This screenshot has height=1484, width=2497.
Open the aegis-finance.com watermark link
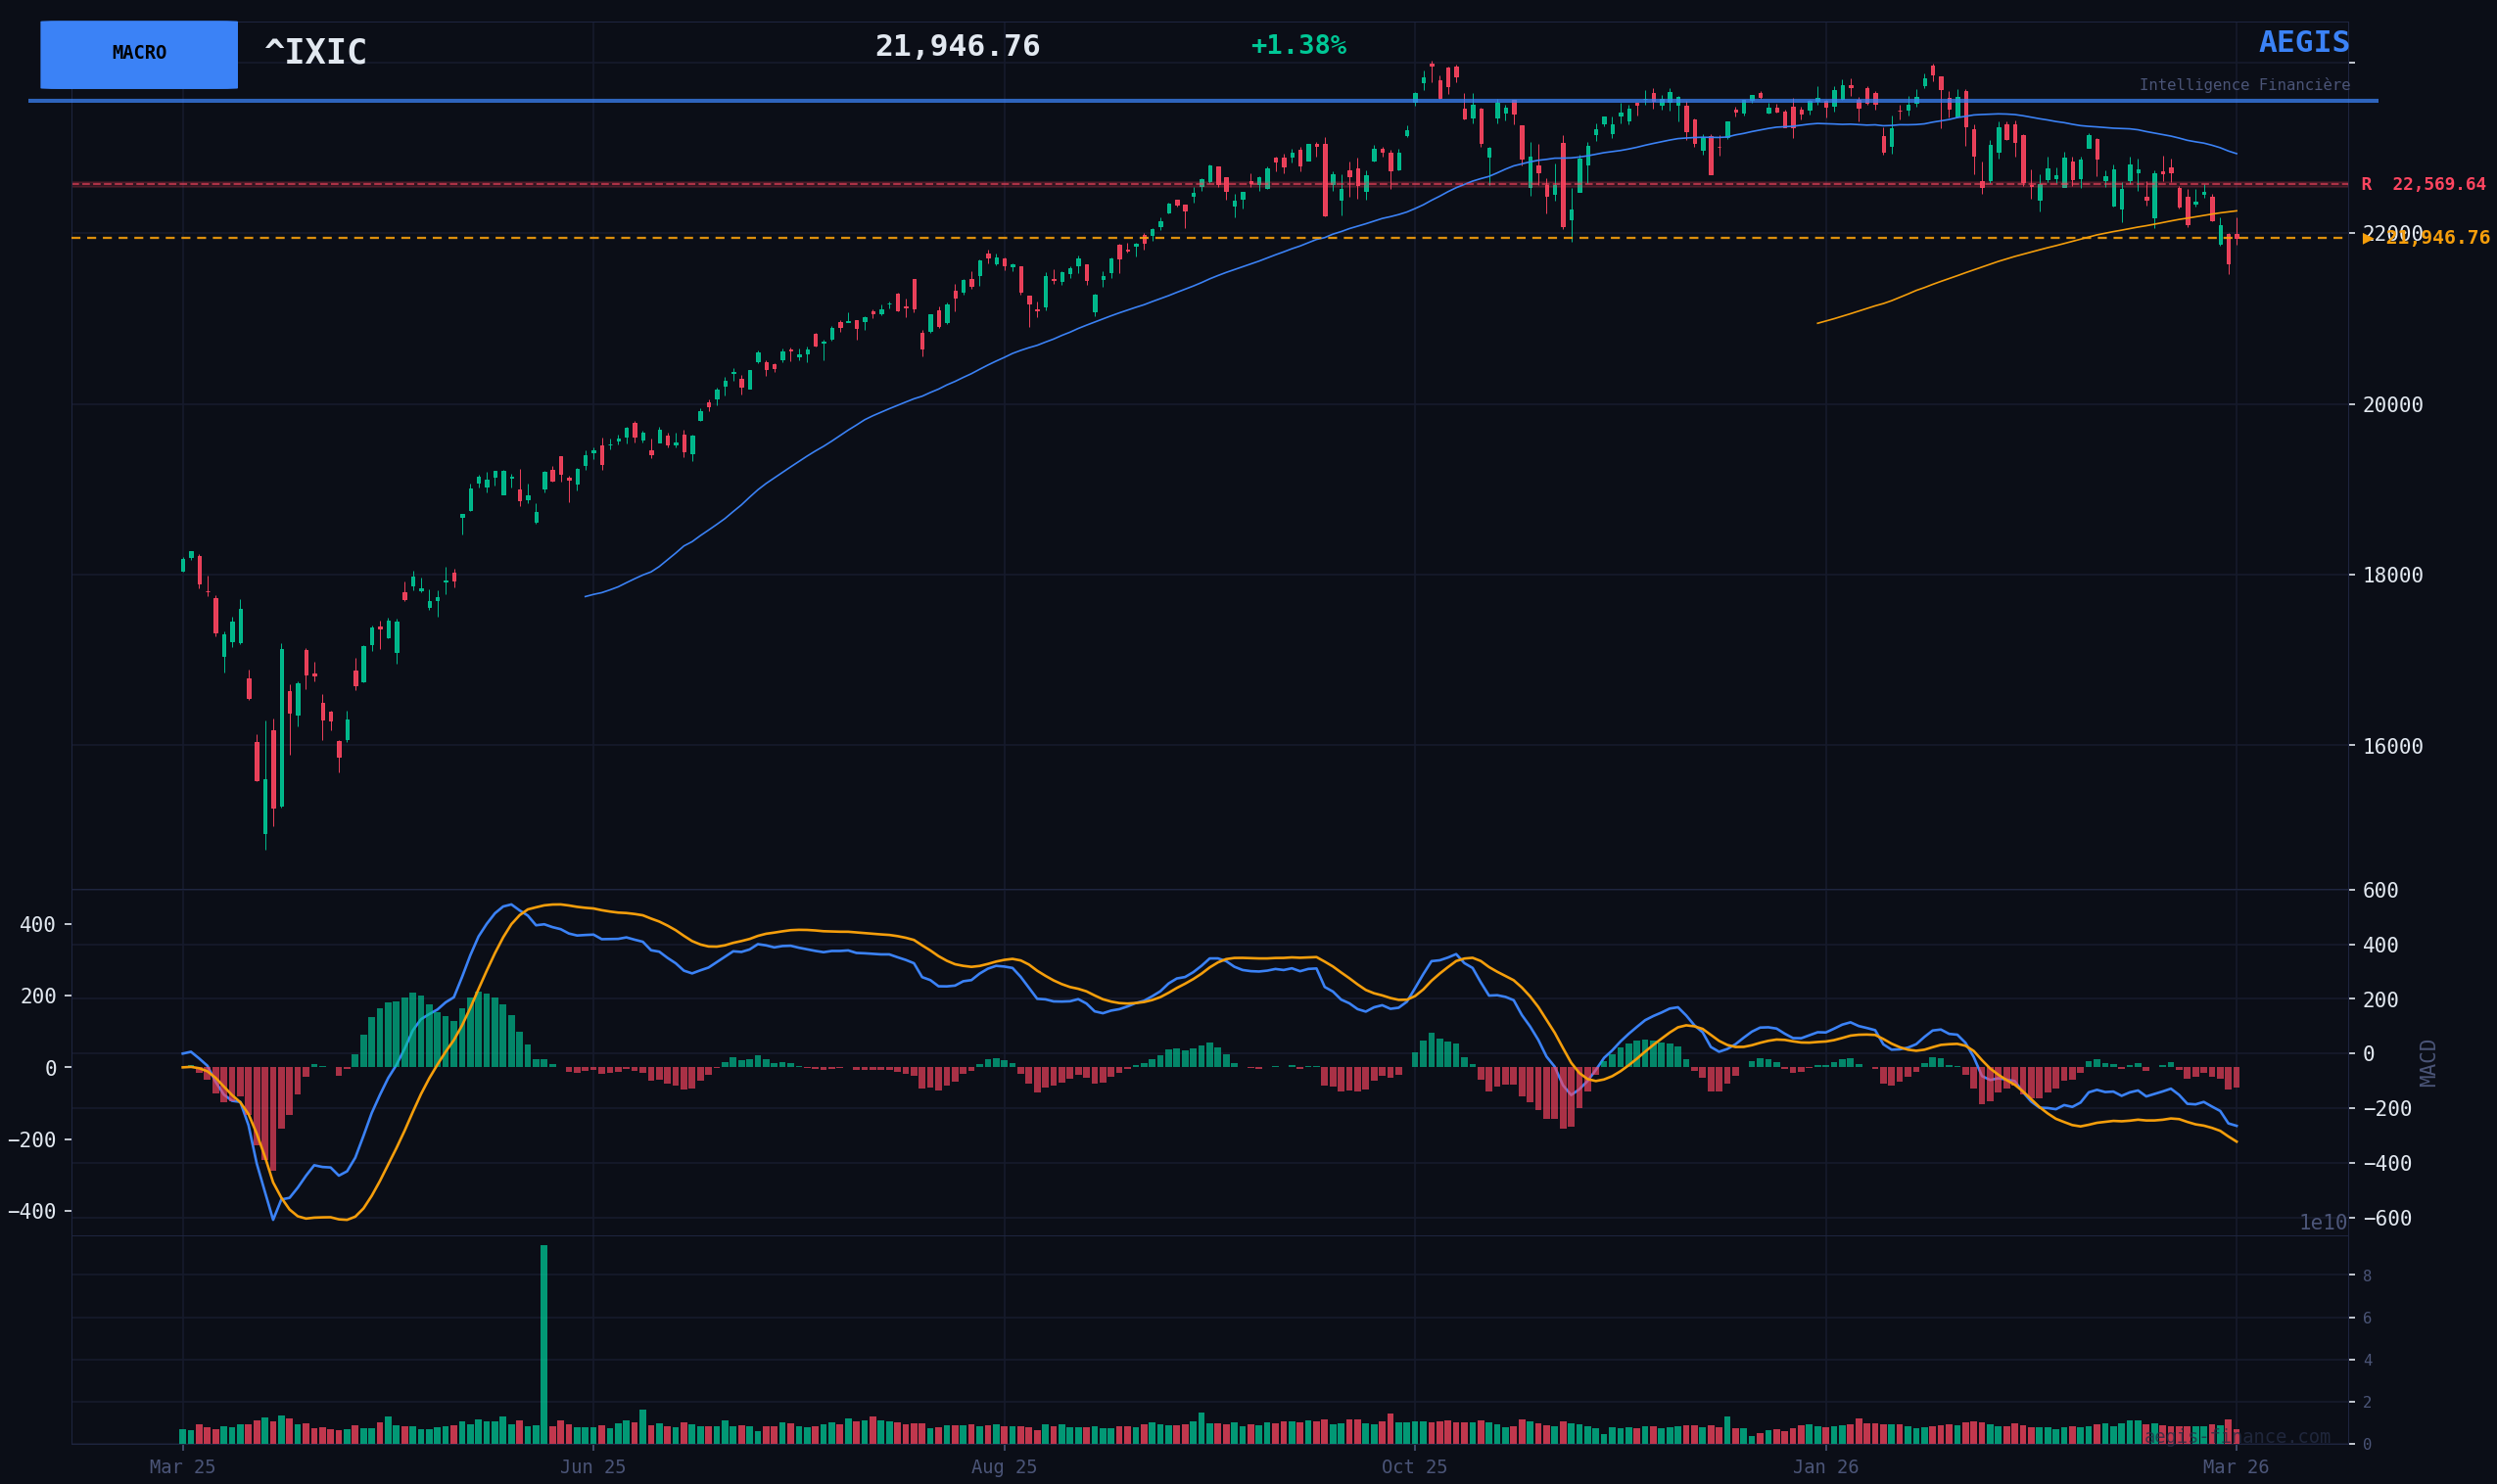[2236, 1437]
